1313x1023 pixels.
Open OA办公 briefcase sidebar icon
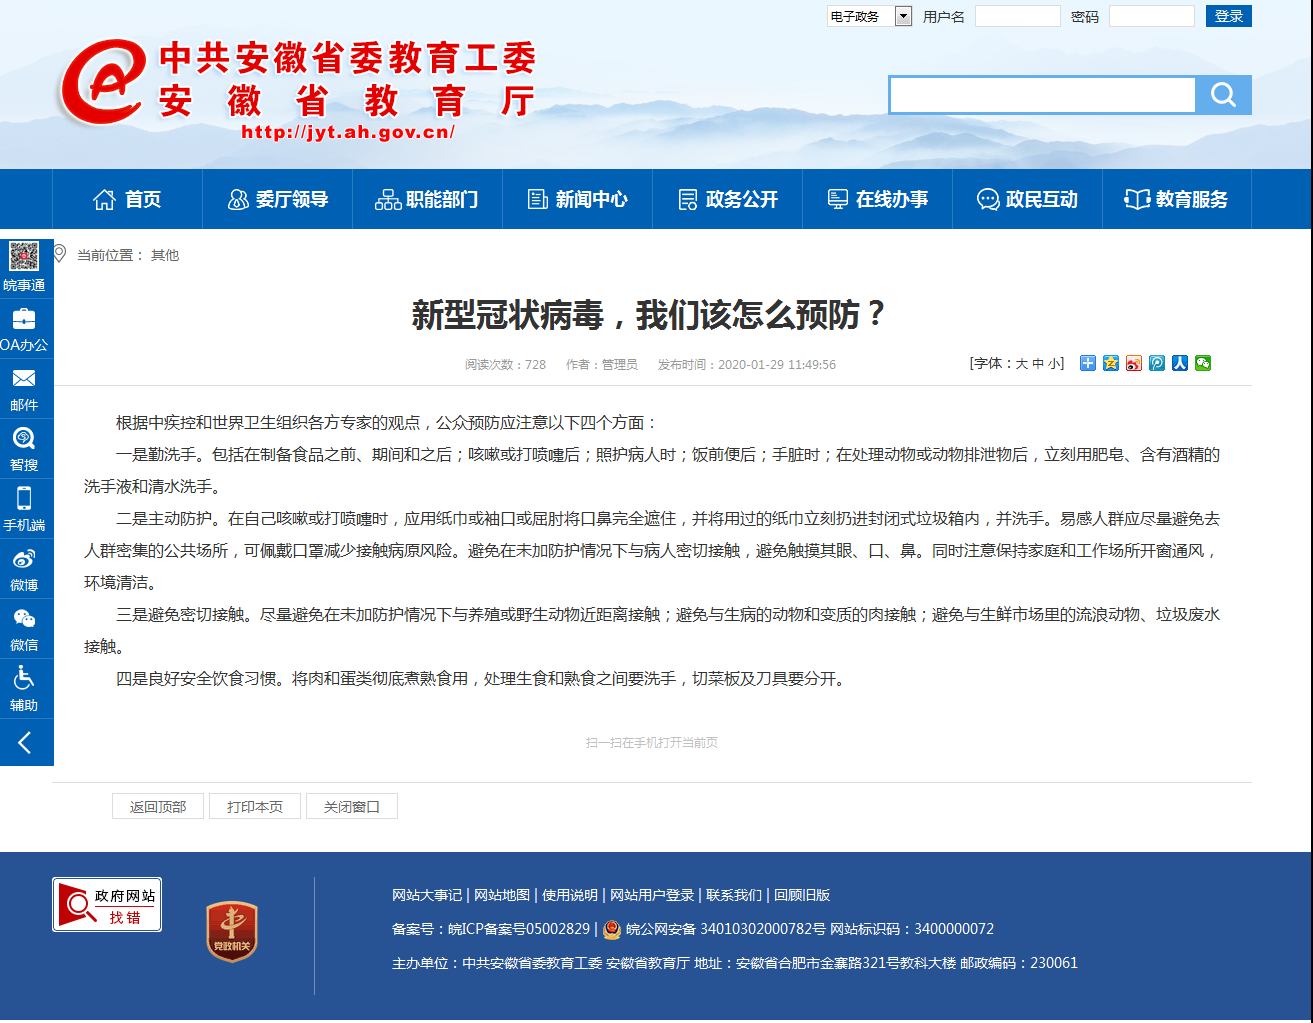coord(24,320)
